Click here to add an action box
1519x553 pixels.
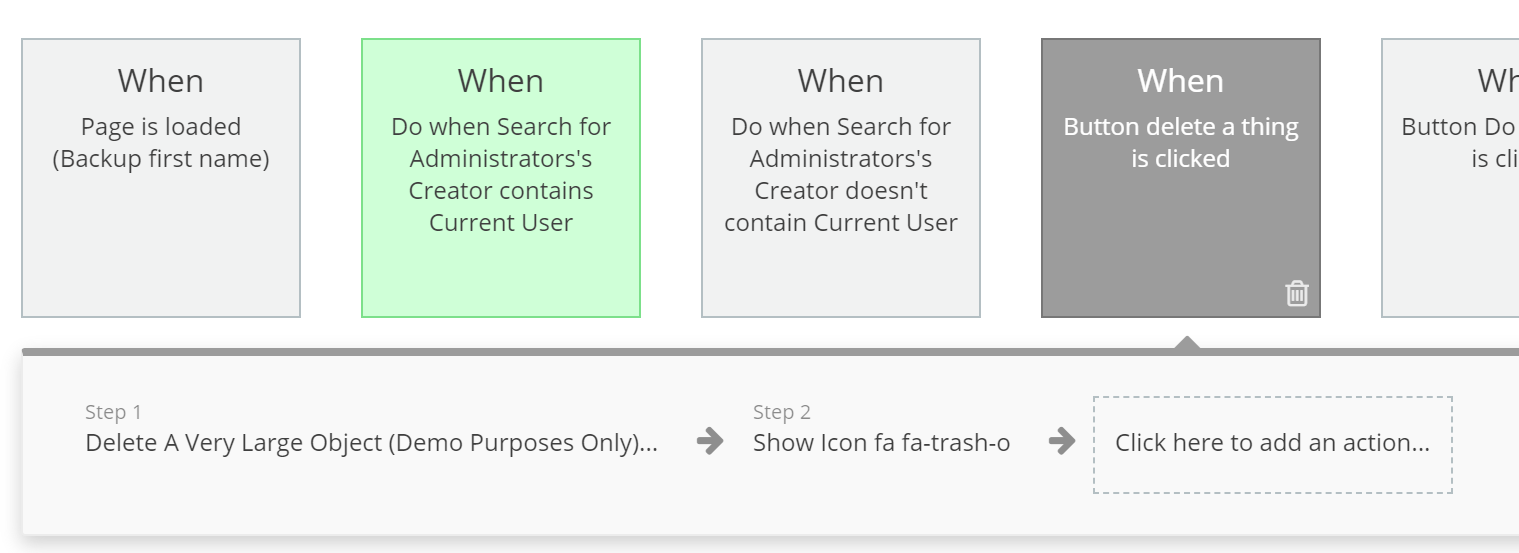(x=1273, y=444)
